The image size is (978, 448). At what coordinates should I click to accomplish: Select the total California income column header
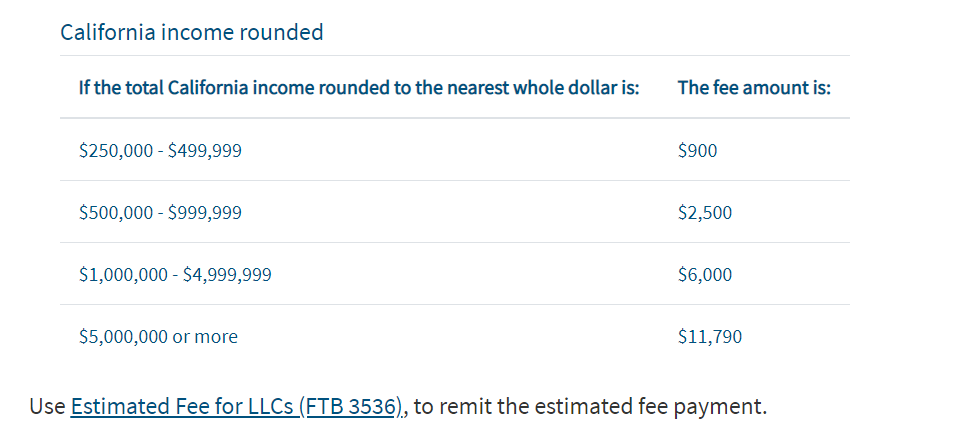point(359,87)
